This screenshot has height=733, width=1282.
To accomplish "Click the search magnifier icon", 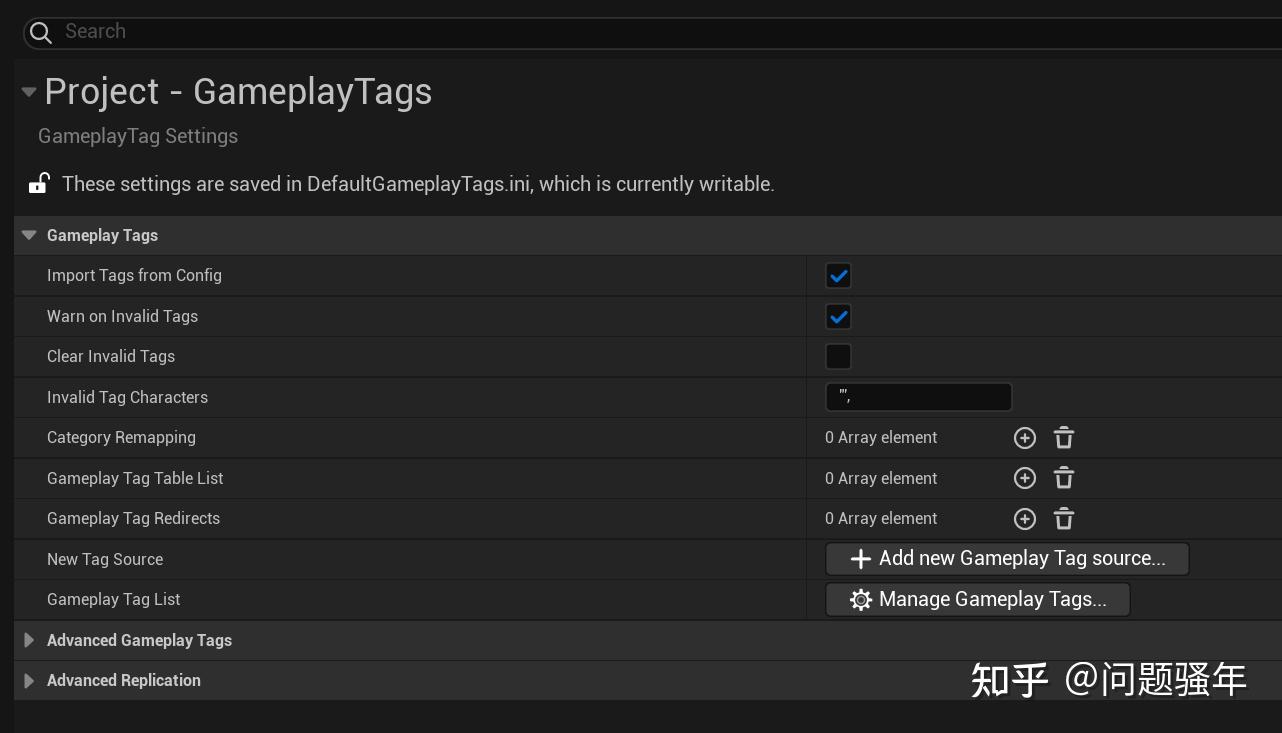I will coord(41,33).
